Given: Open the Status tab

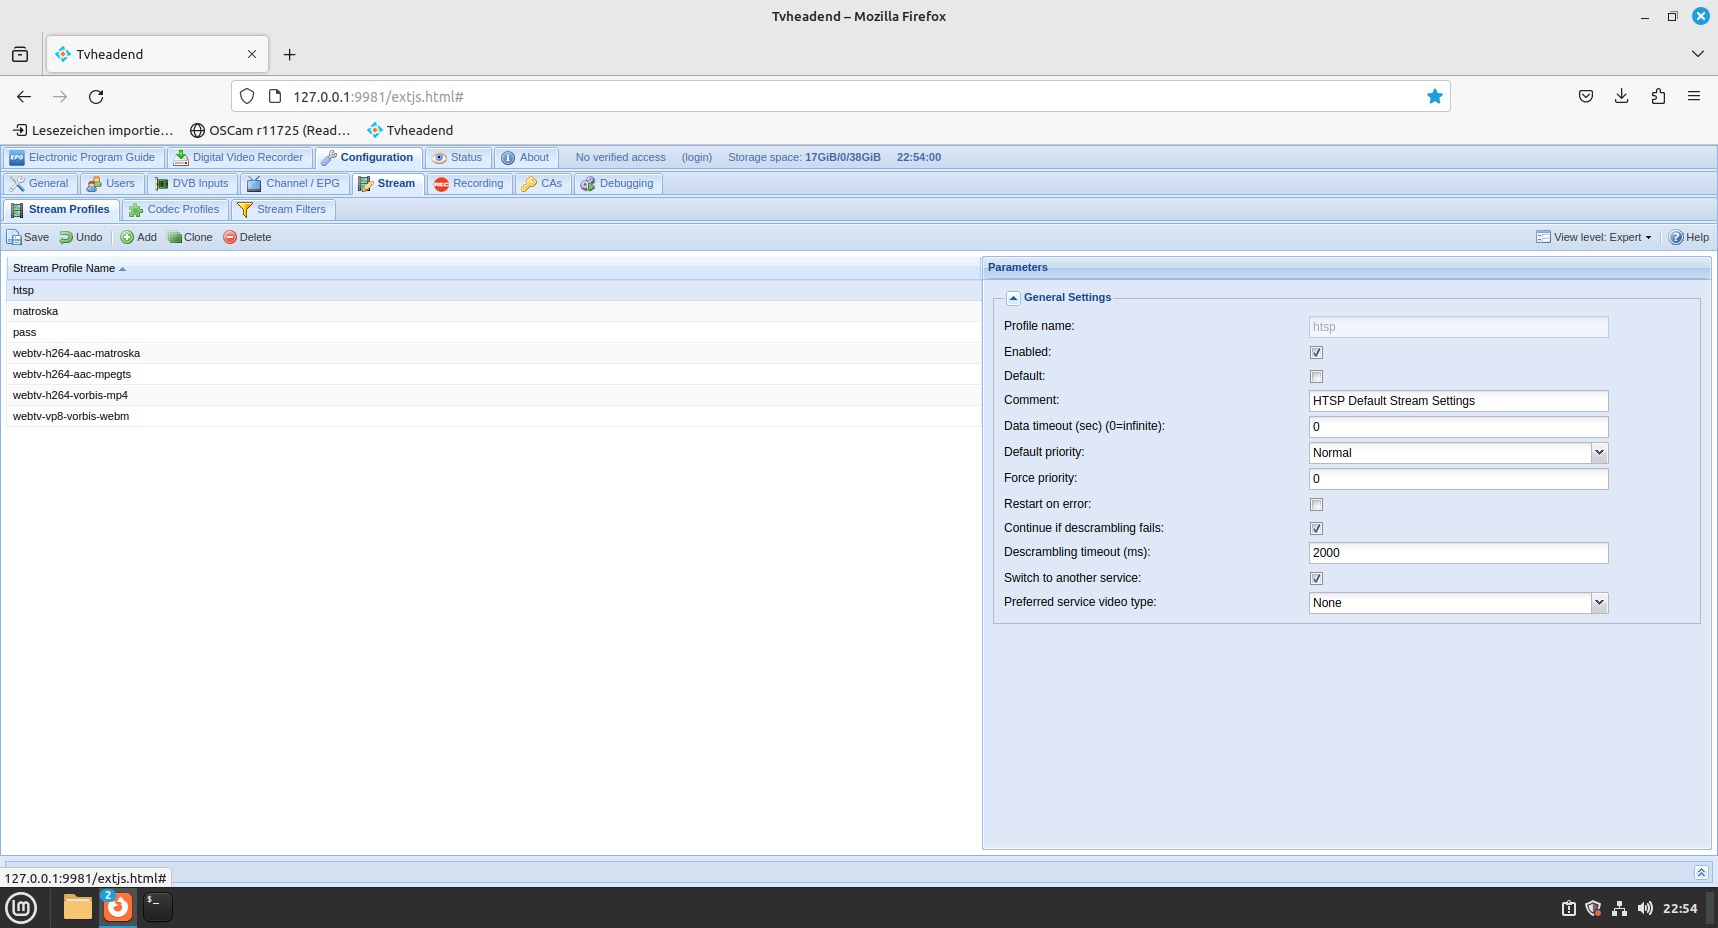Looking at the screenshot, I should tap(457, 158).
